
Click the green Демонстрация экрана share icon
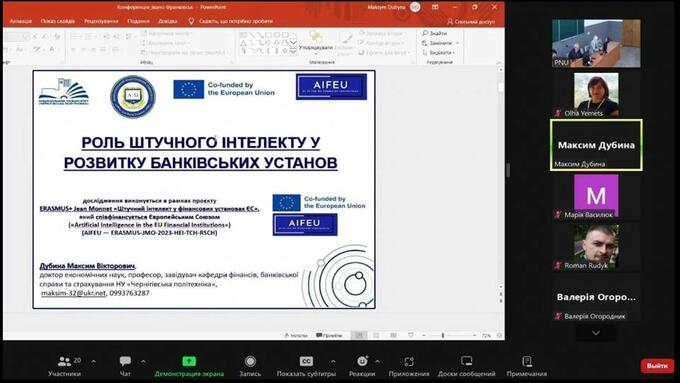[x=189, y=361]
